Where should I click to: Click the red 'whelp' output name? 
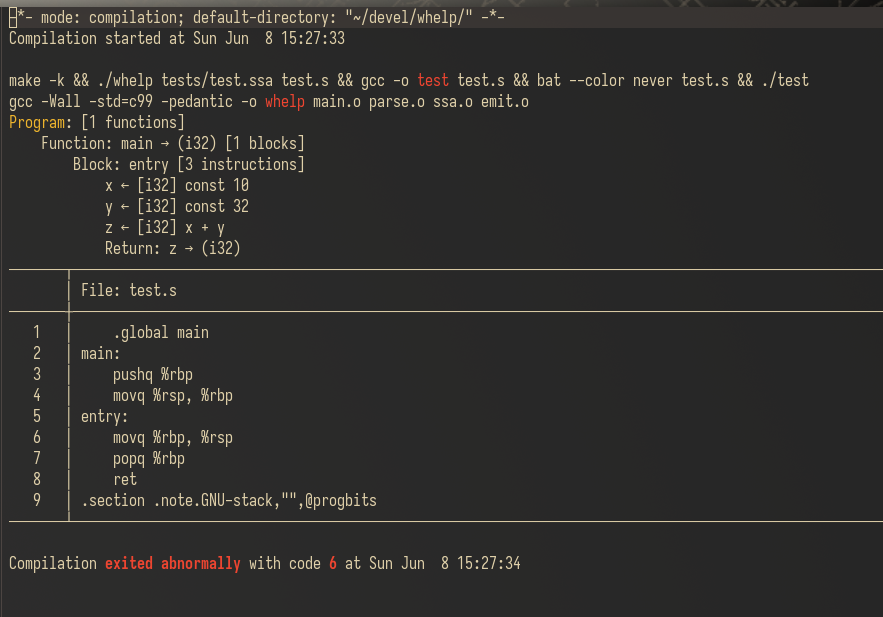click(x=285, y=101)
